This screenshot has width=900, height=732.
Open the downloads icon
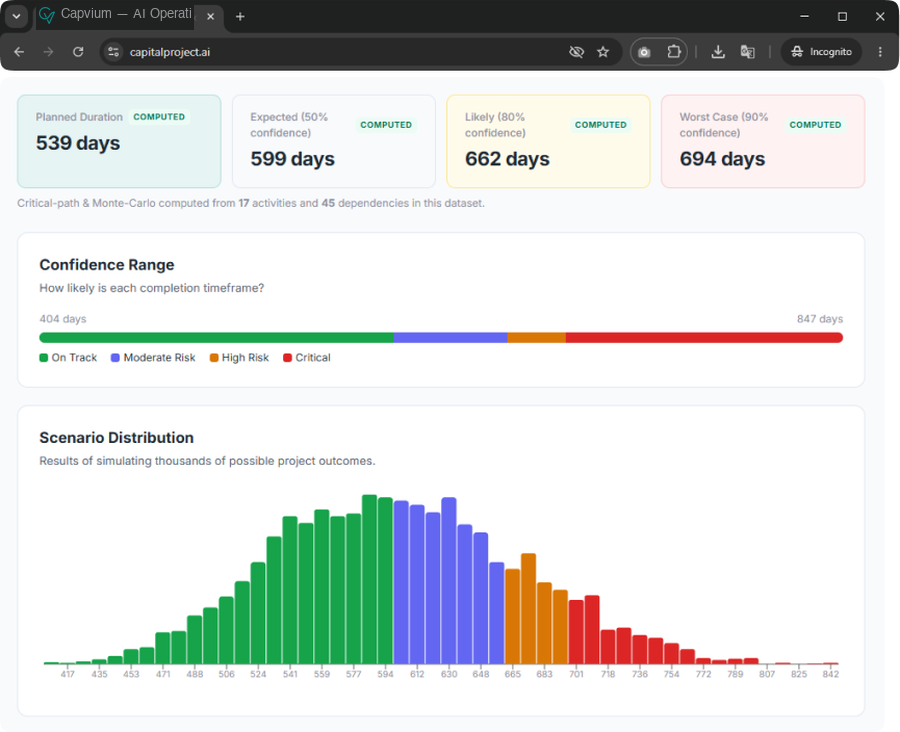pos(717,52)
